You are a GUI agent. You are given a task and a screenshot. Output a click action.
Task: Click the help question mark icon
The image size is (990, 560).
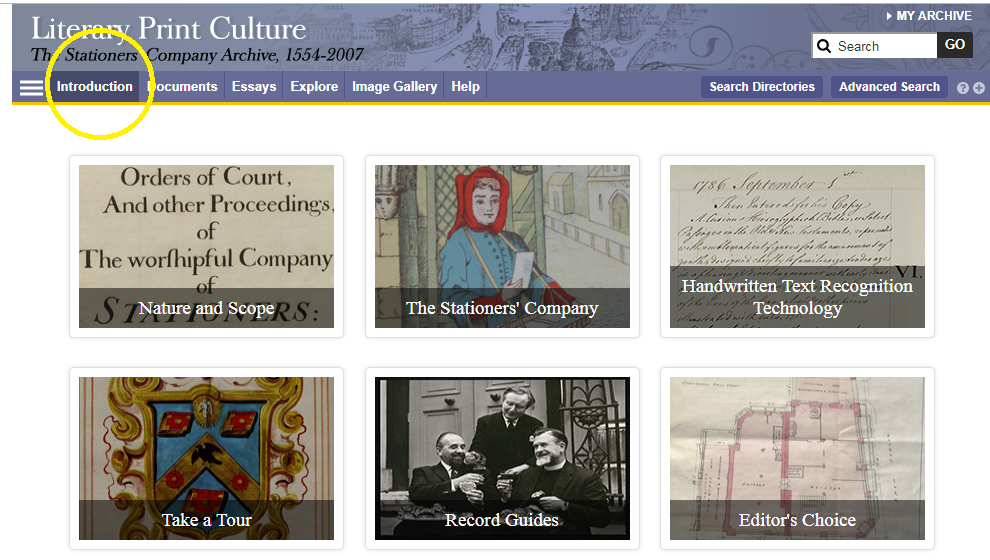coord(962,88)
